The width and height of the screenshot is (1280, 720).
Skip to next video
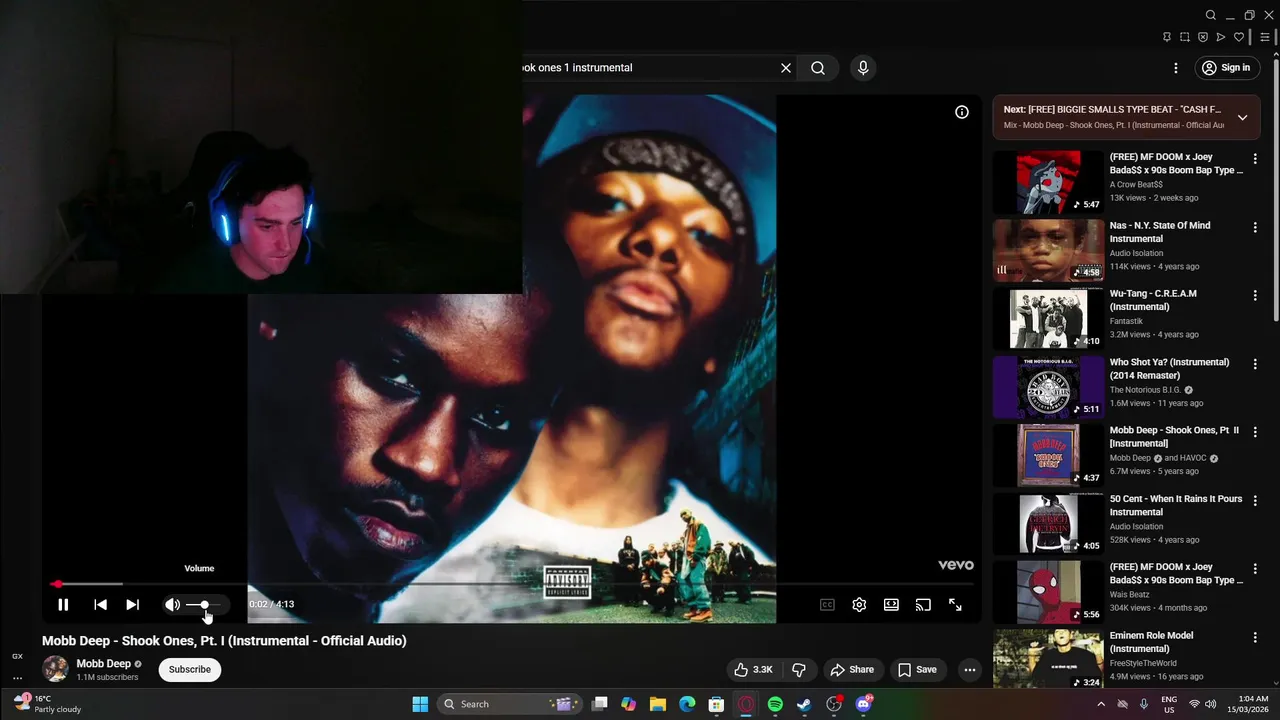(132, 604)
